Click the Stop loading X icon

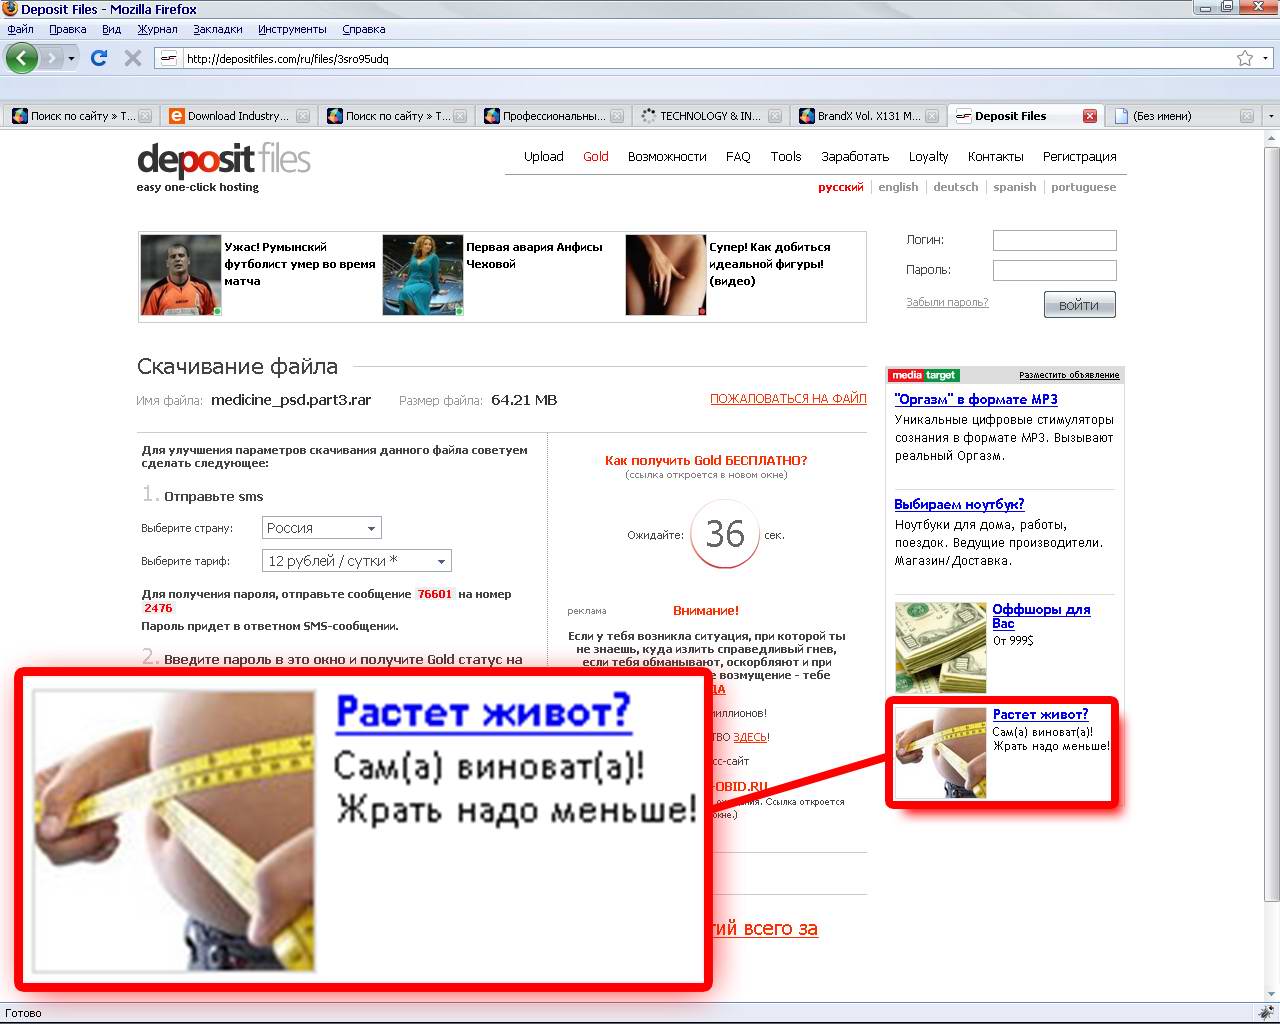coord(132,58)
